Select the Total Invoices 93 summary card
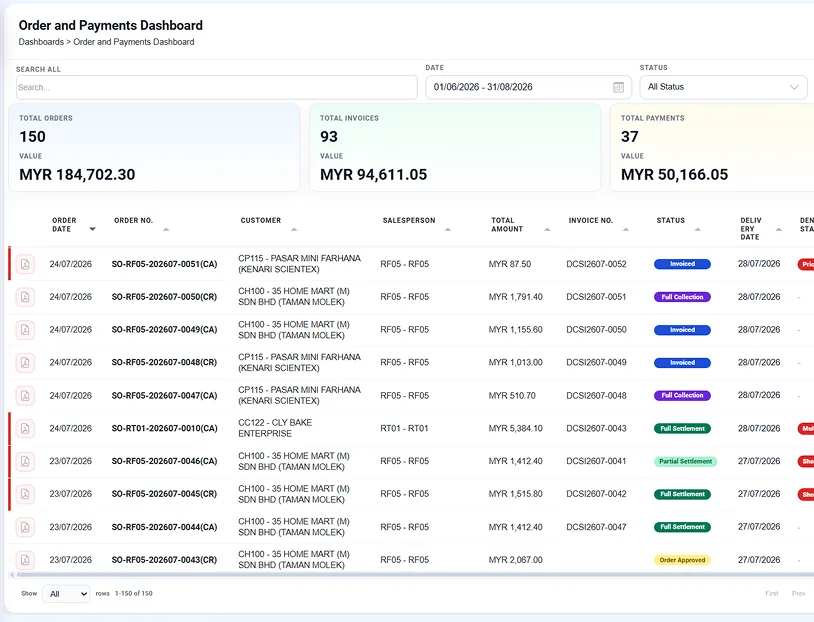Screen dimensions: 814x622 tap(455, 147)
